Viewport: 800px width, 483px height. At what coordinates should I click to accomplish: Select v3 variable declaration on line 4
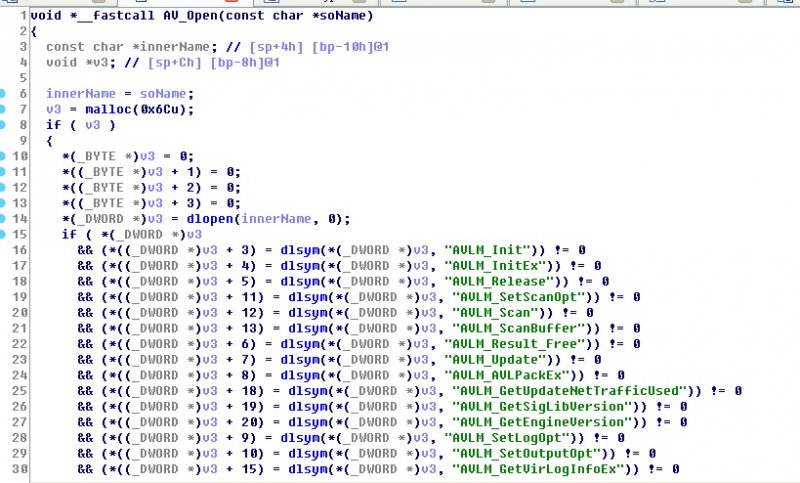tap(100, 63)
